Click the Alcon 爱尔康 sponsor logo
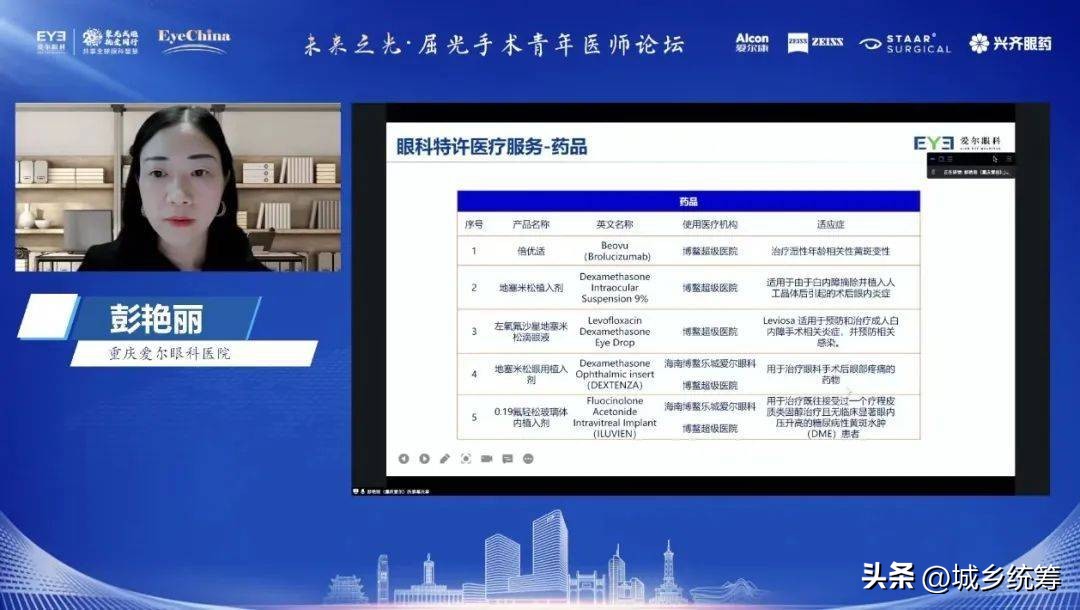 [752, 42]
